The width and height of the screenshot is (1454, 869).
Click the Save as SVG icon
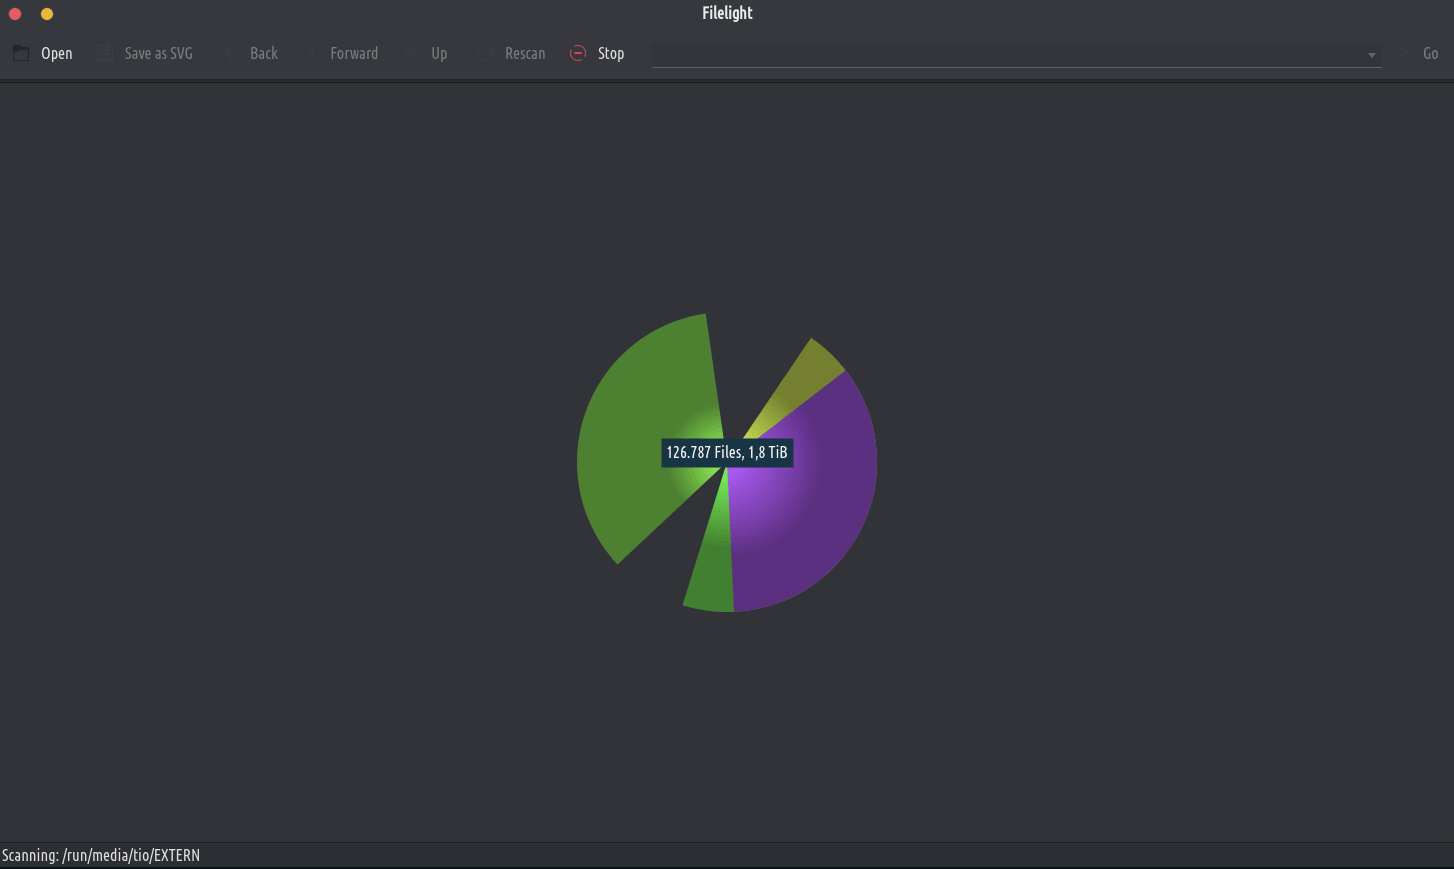coord(105,53)
